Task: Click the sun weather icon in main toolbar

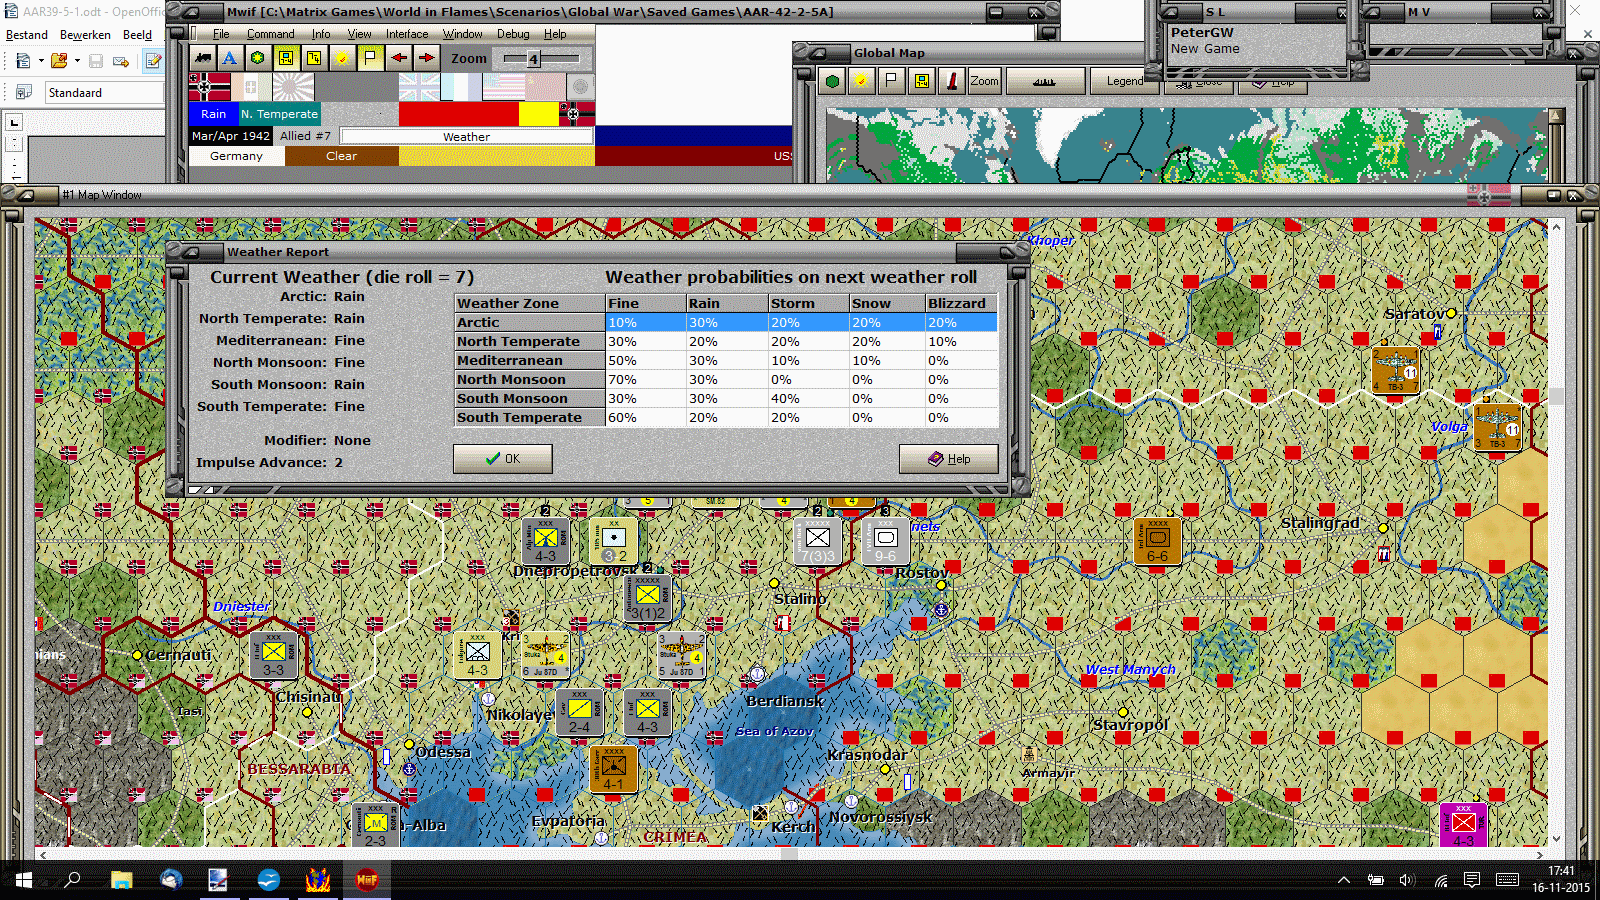Action: click(342, 58)
